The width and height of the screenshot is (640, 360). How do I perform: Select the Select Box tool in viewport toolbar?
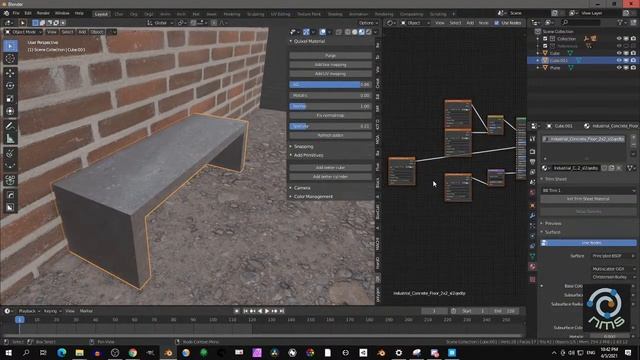pyautogui.click(x=10, y=46)
